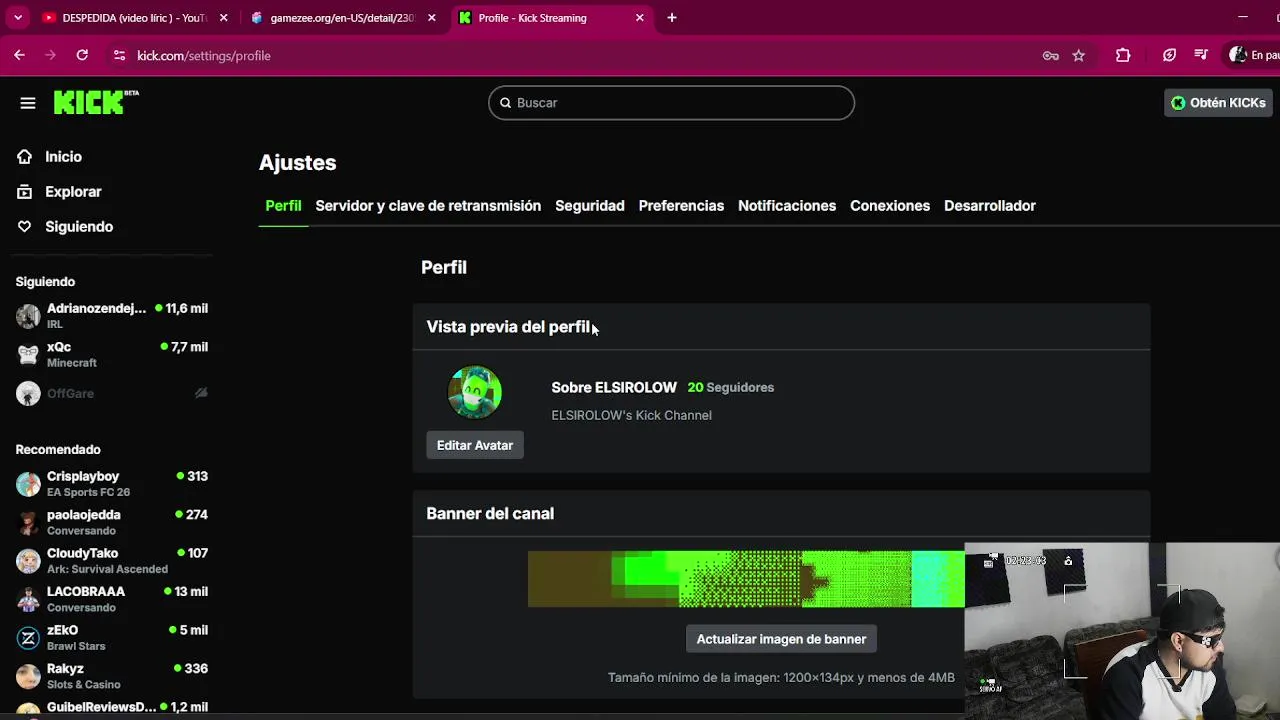The width and height of the screenshot is (1280, 720).
Task: Click the ELSIROLOW profile avatar image
Action: pyautogui.click(x=475, y=392)
